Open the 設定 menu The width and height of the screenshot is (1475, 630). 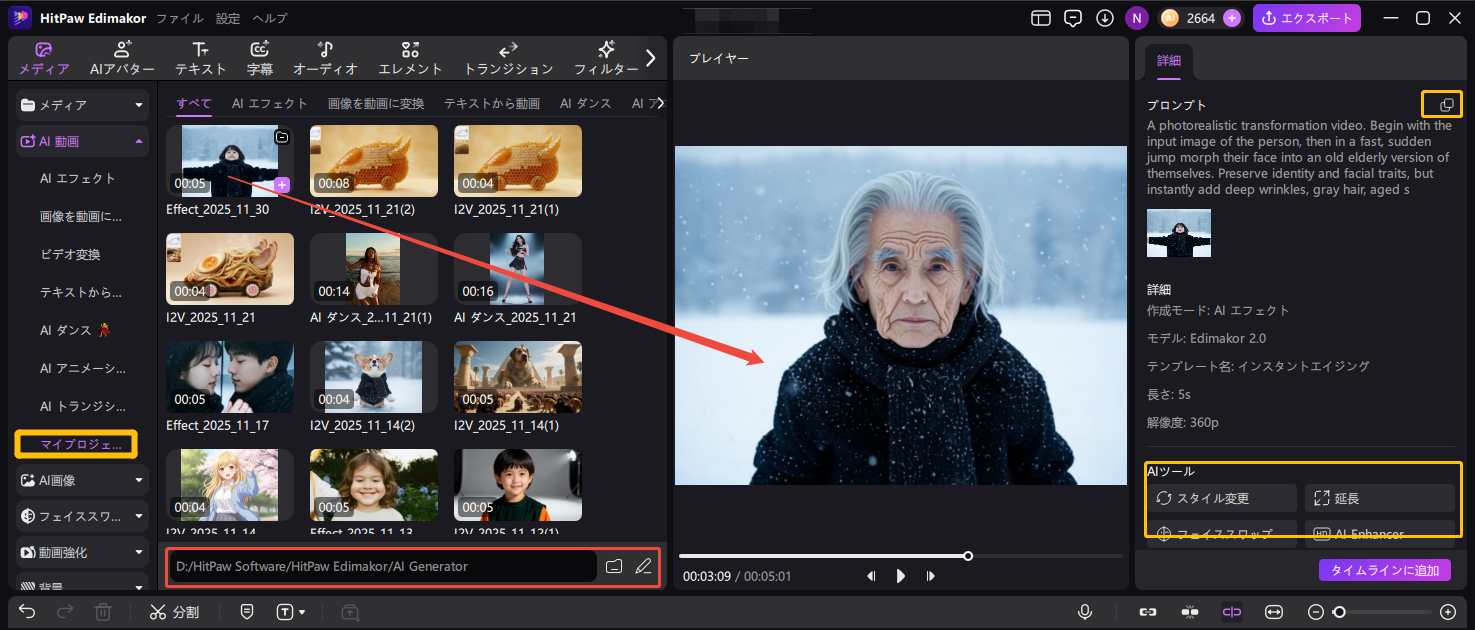coord(227,17)
